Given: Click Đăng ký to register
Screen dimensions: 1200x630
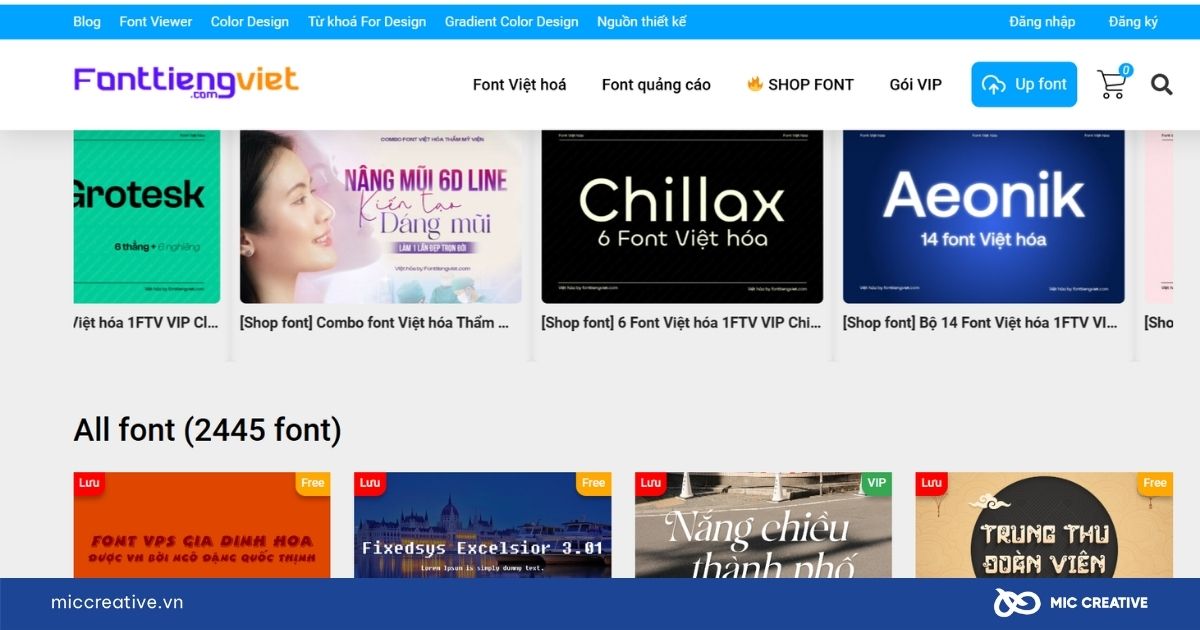Looking at the screenshot, I should click(x=1133, y=21).
